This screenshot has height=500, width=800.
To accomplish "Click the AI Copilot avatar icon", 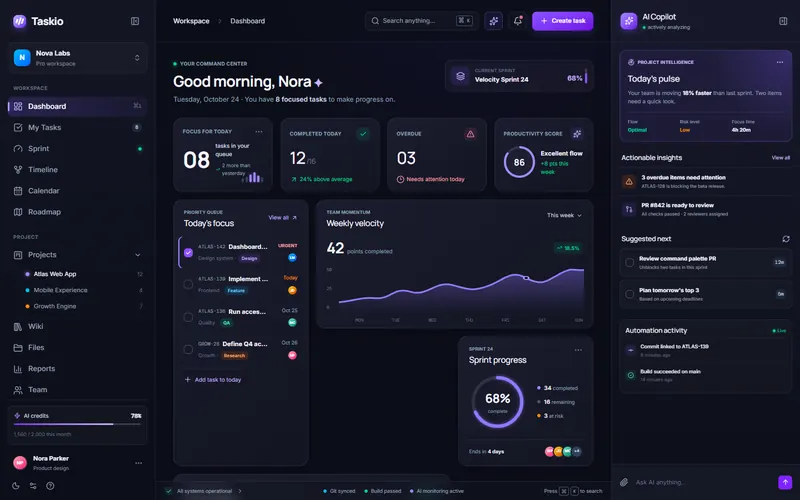I will (x=629, y=21).
